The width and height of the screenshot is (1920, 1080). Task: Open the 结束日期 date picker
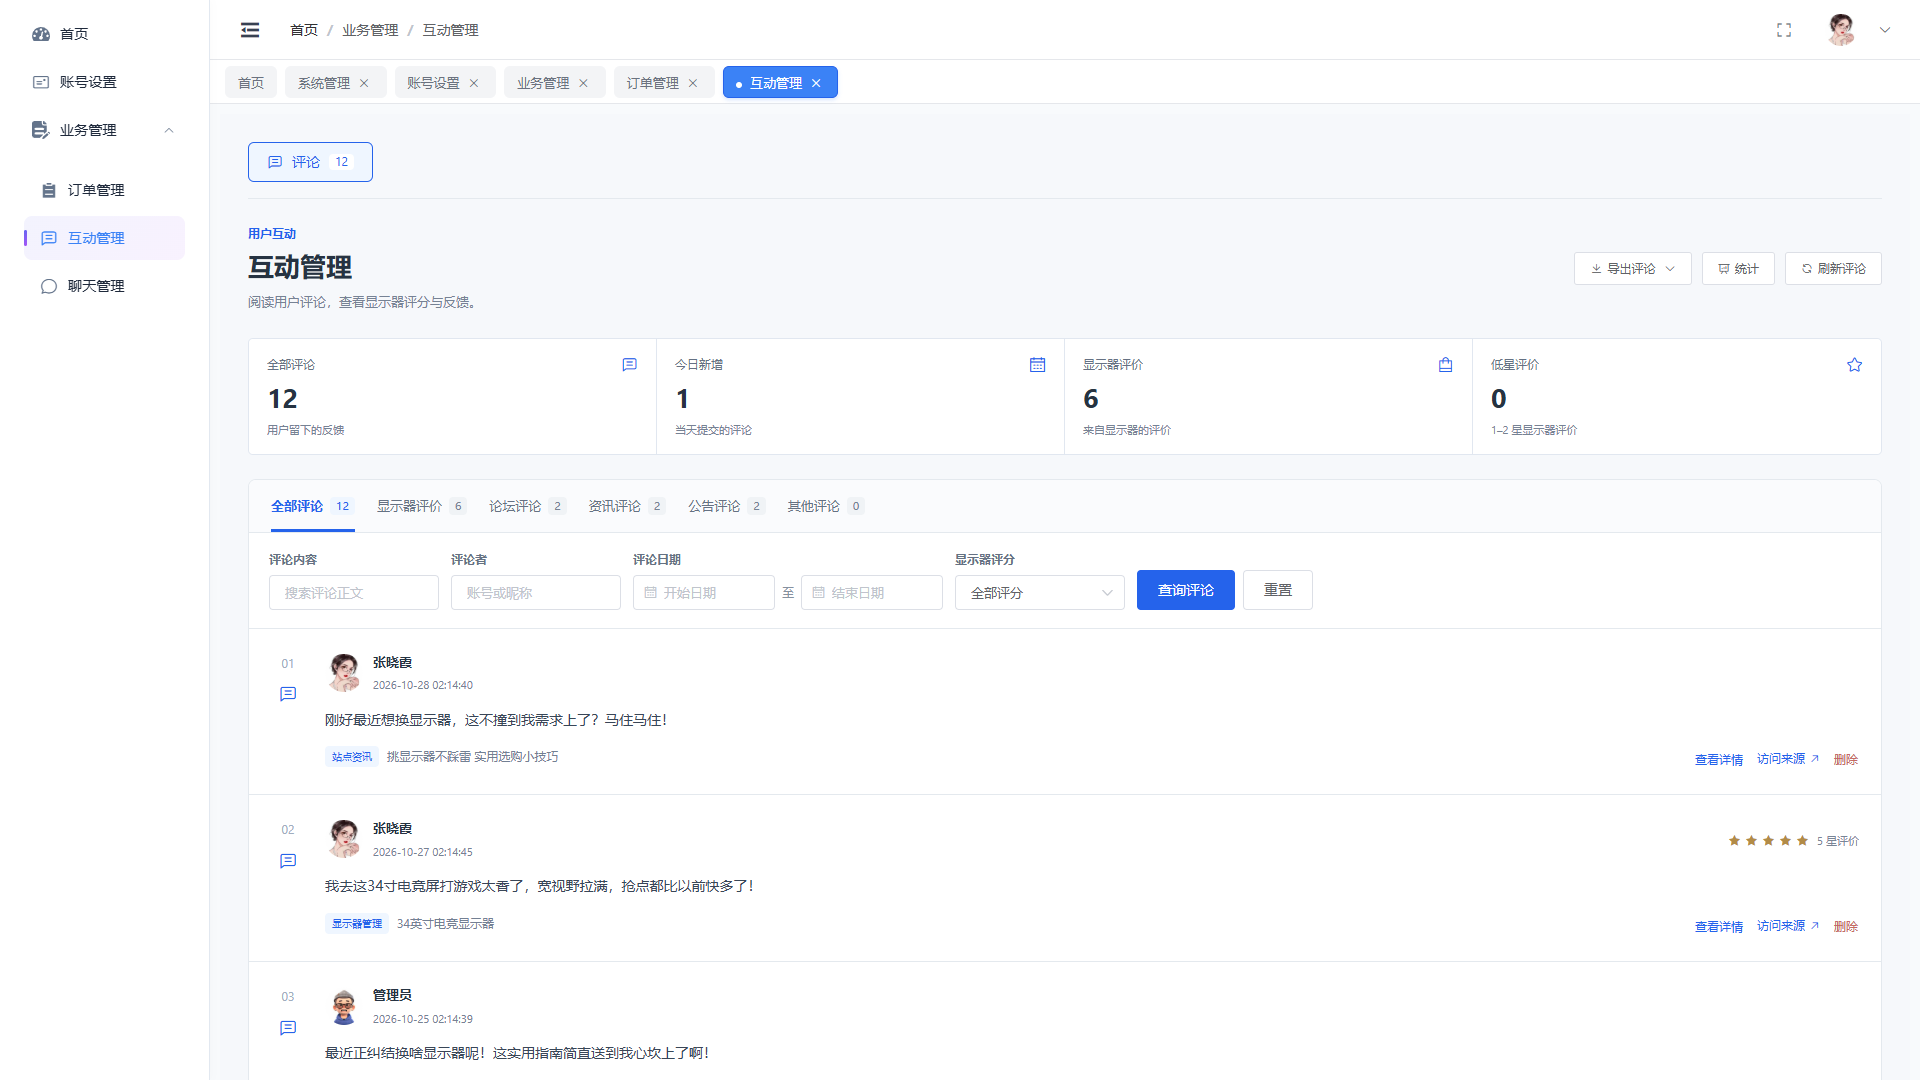point(872,593)
